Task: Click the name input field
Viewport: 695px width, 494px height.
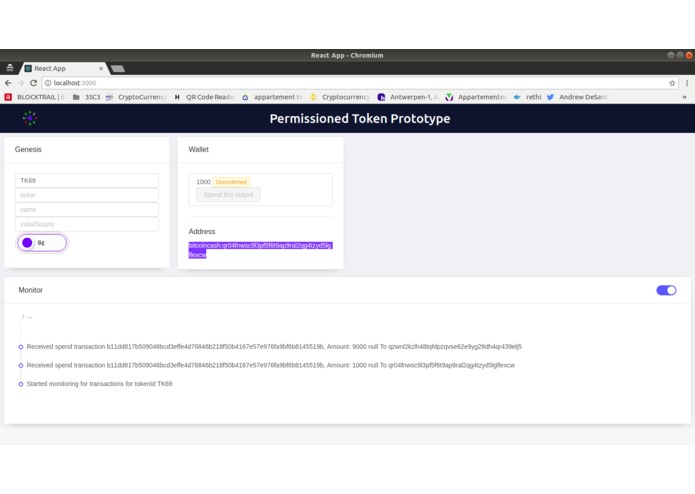Action: (87, 210)
